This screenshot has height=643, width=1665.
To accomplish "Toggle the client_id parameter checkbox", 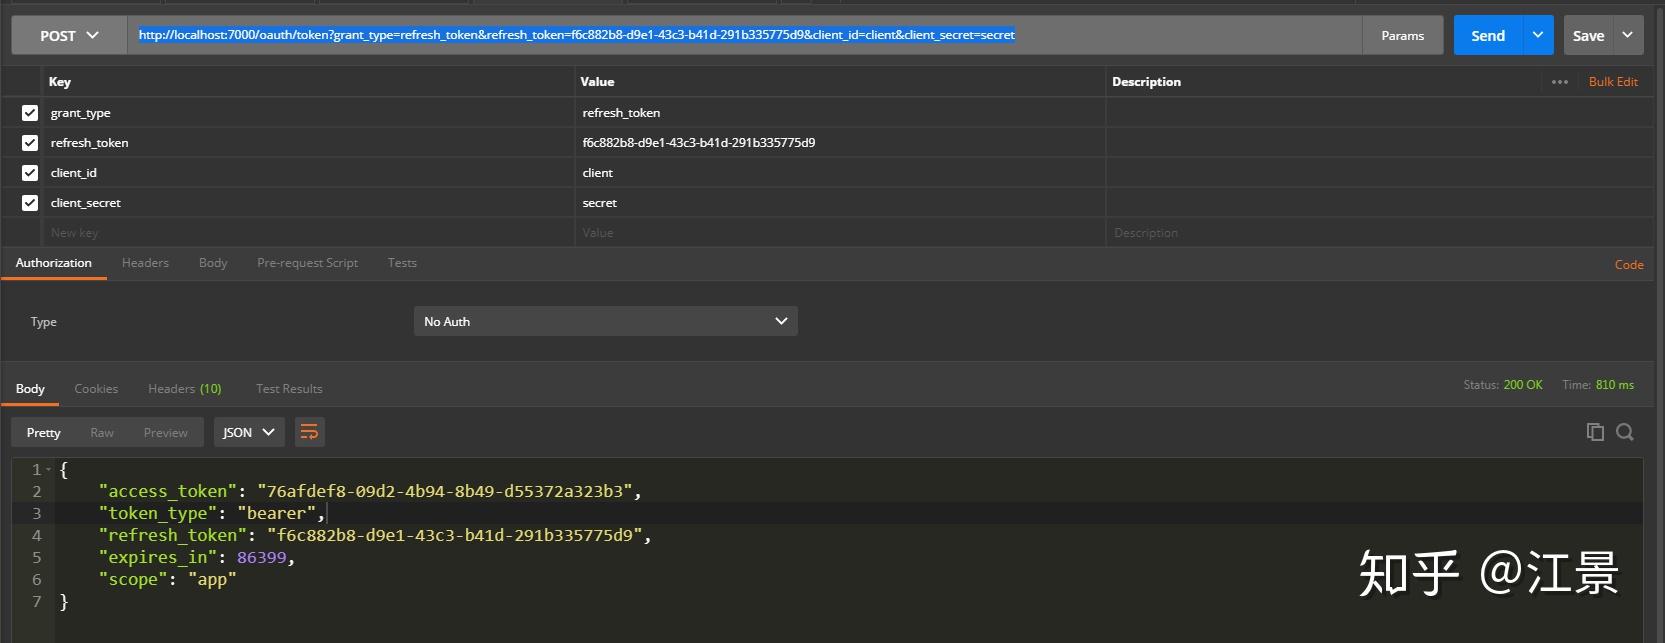I will click(30, 173).
